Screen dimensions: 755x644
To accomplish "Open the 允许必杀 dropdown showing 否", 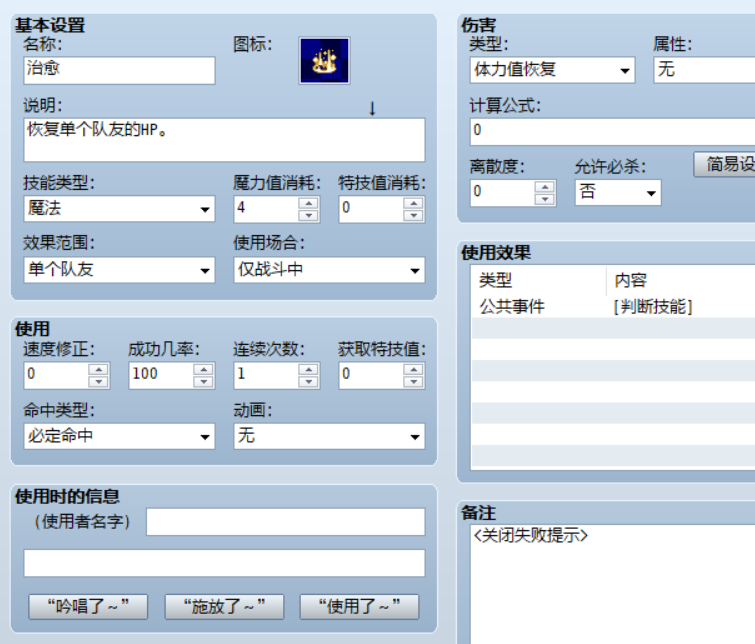I will point(618,193).
